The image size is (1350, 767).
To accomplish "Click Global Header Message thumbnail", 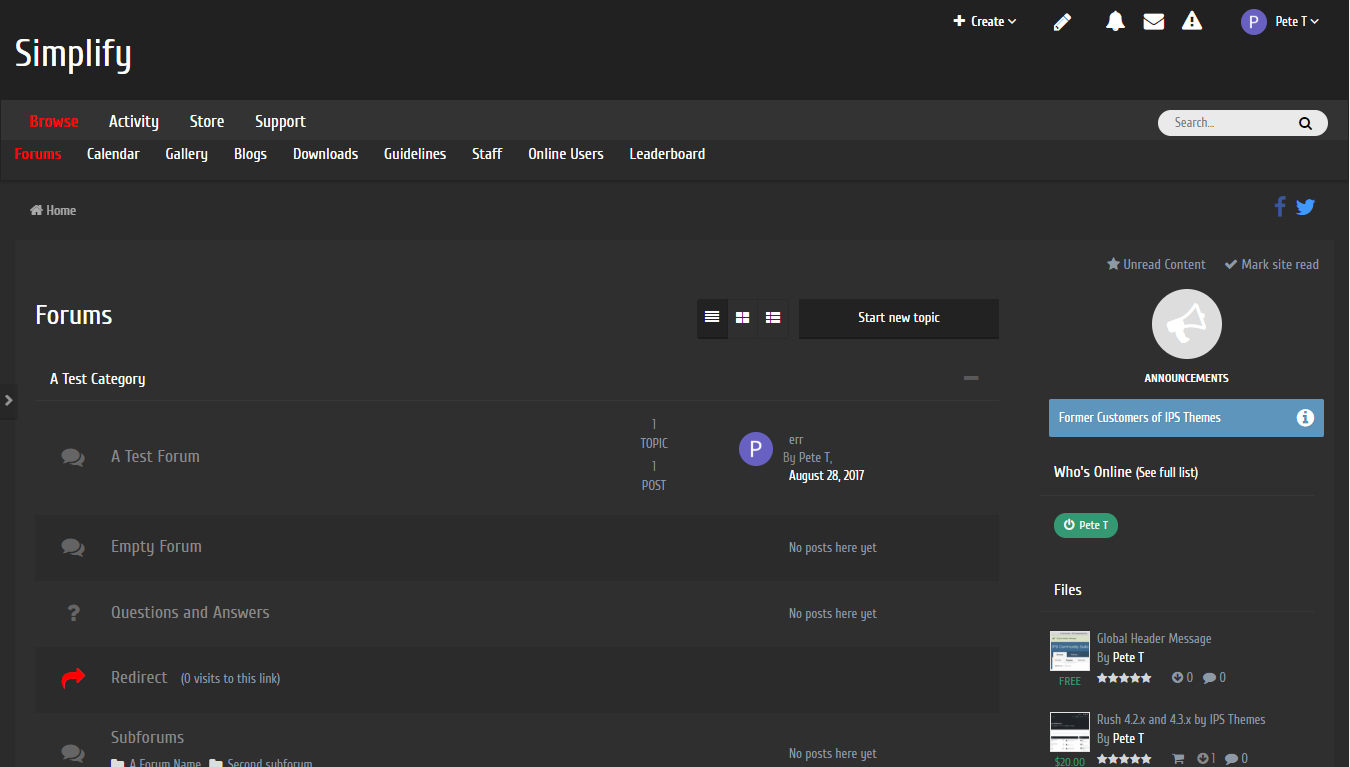I will 1070,651.
